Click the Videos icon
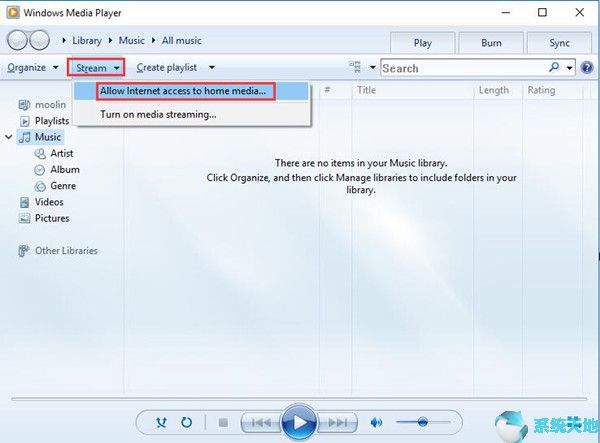The image size is (600, 443). 24,202
